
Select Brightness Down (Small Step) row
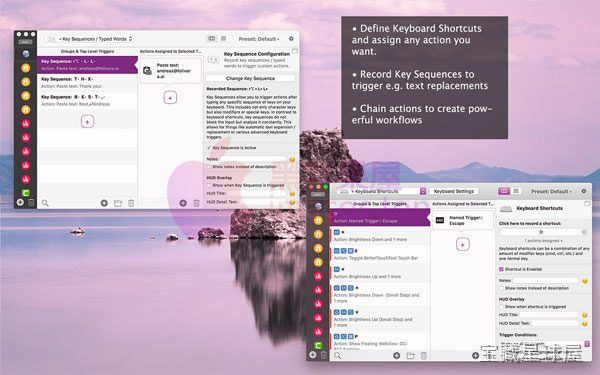380,294
